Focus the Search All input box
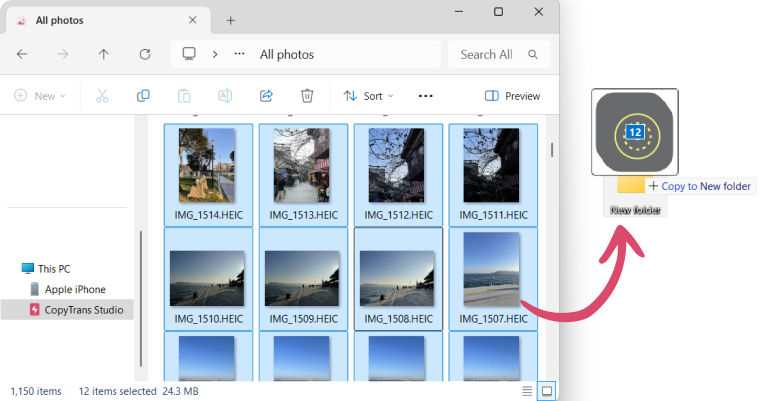Viewport: 760px width, 401px height. click(499, 54)
